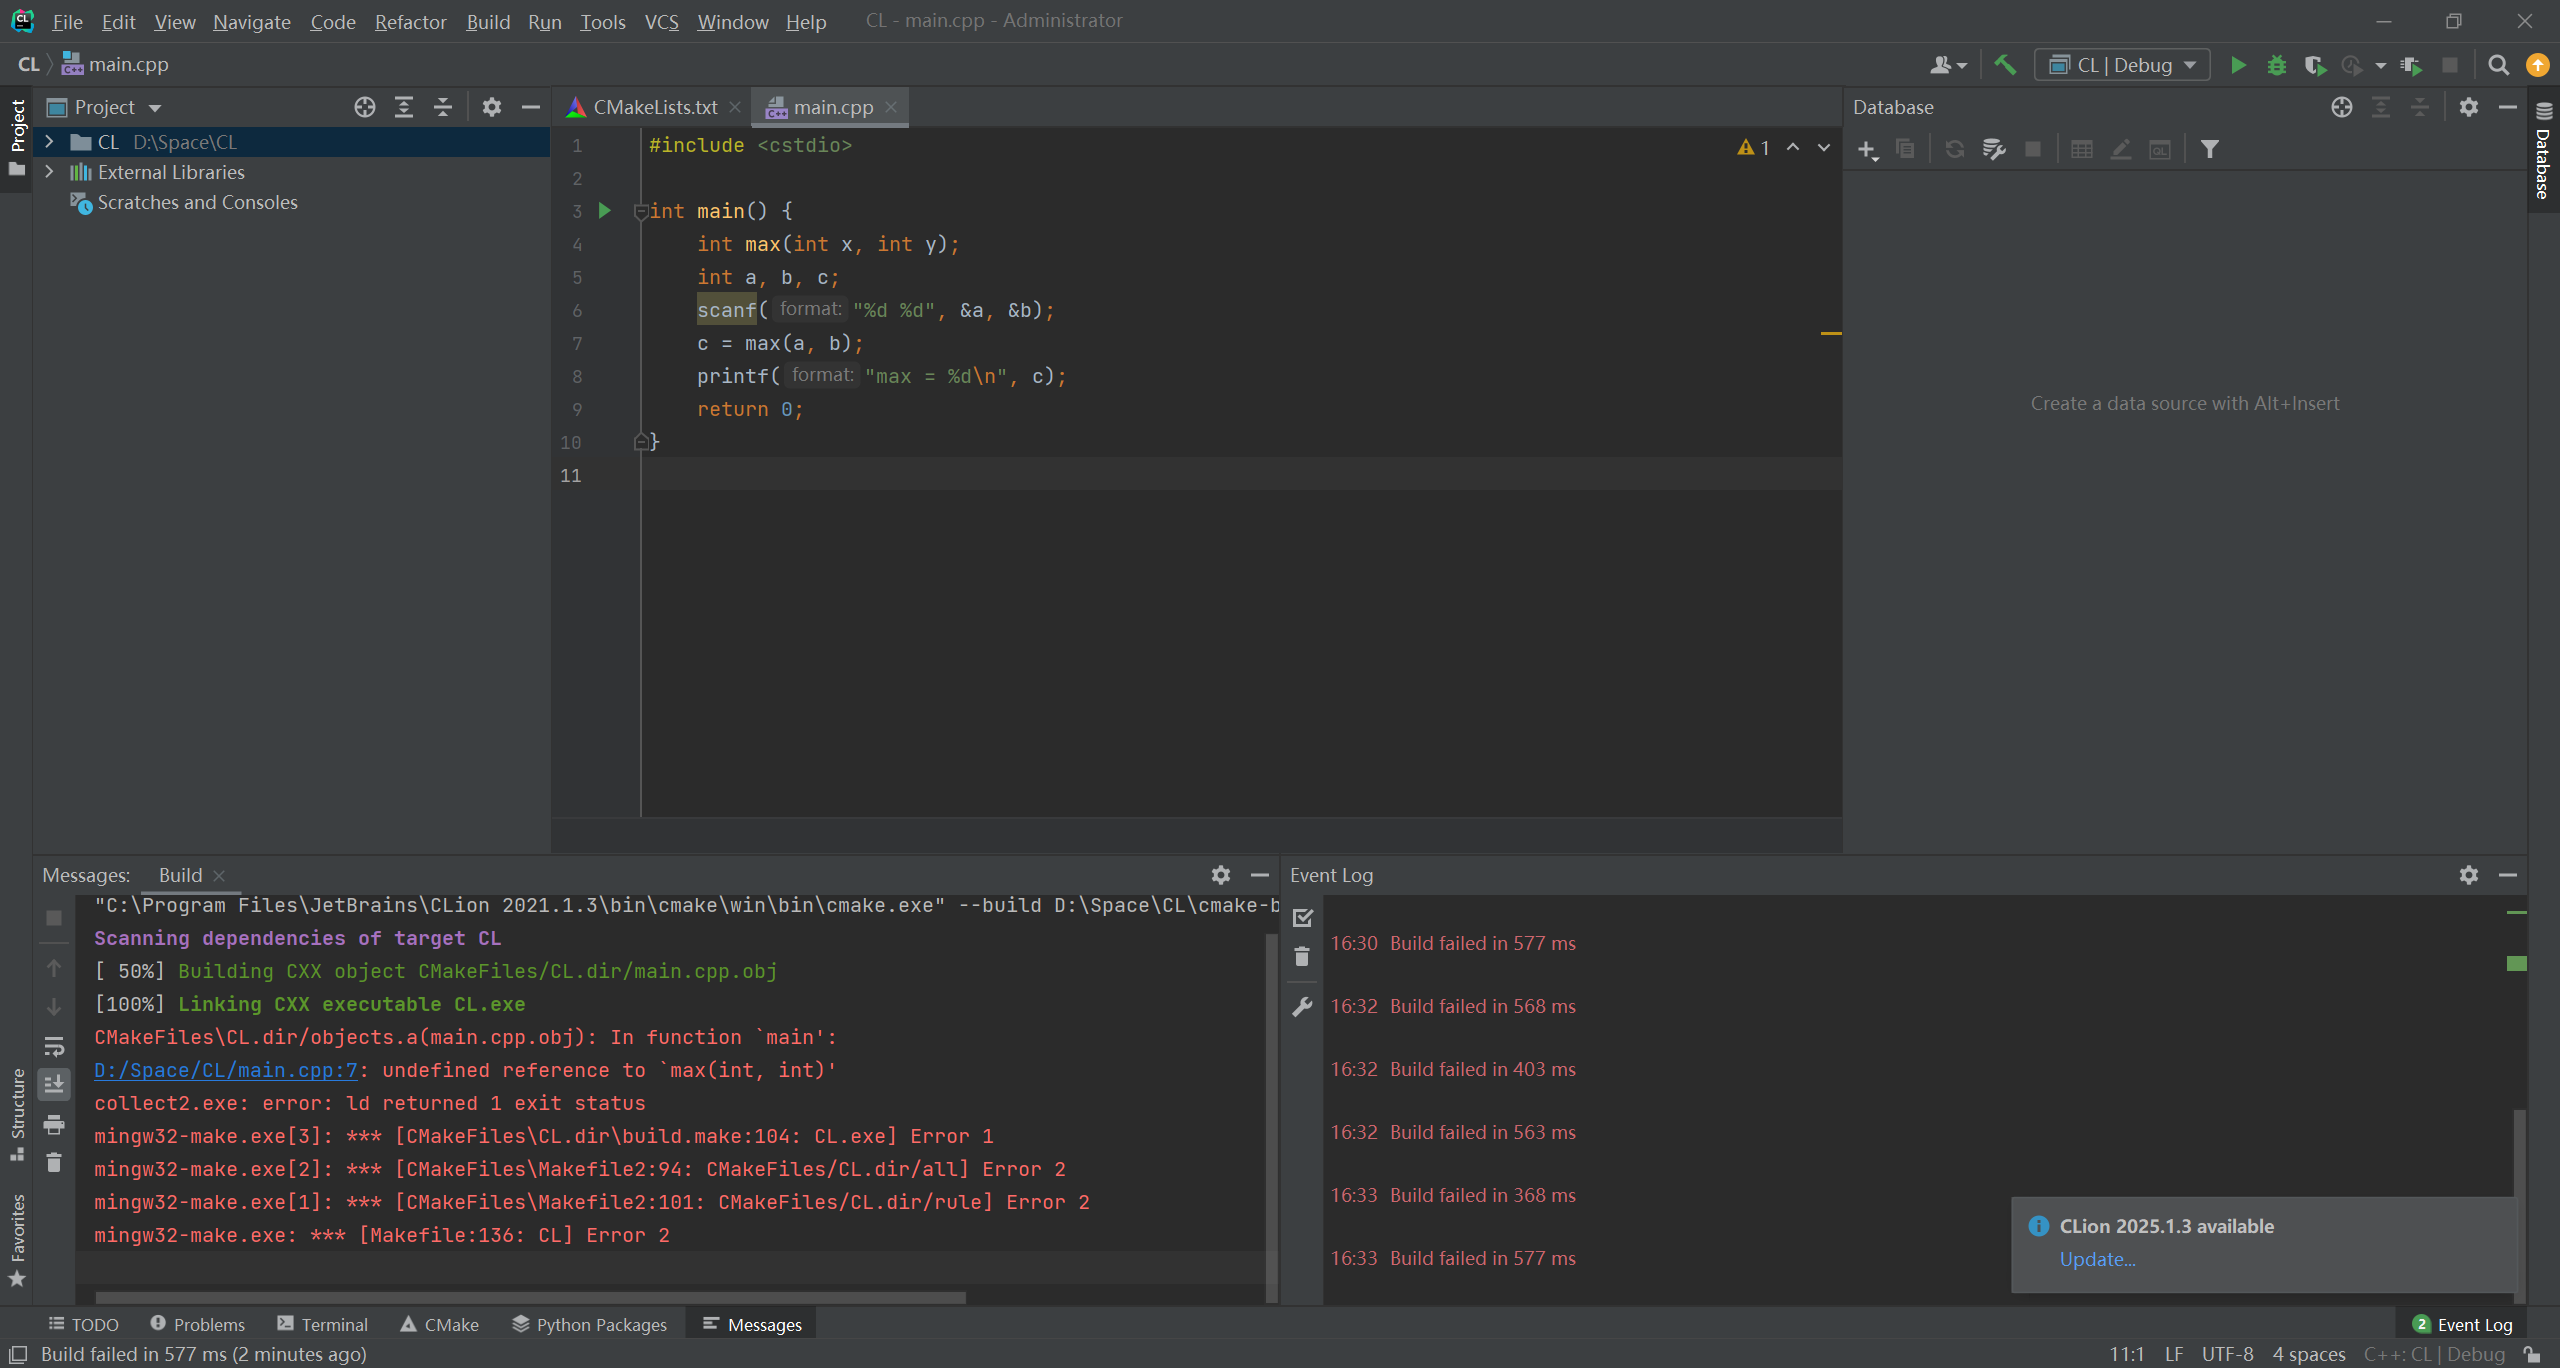Open the CL | Debug configuration dropdown
This screenshot has width=2560, height=1368.
2123,65
